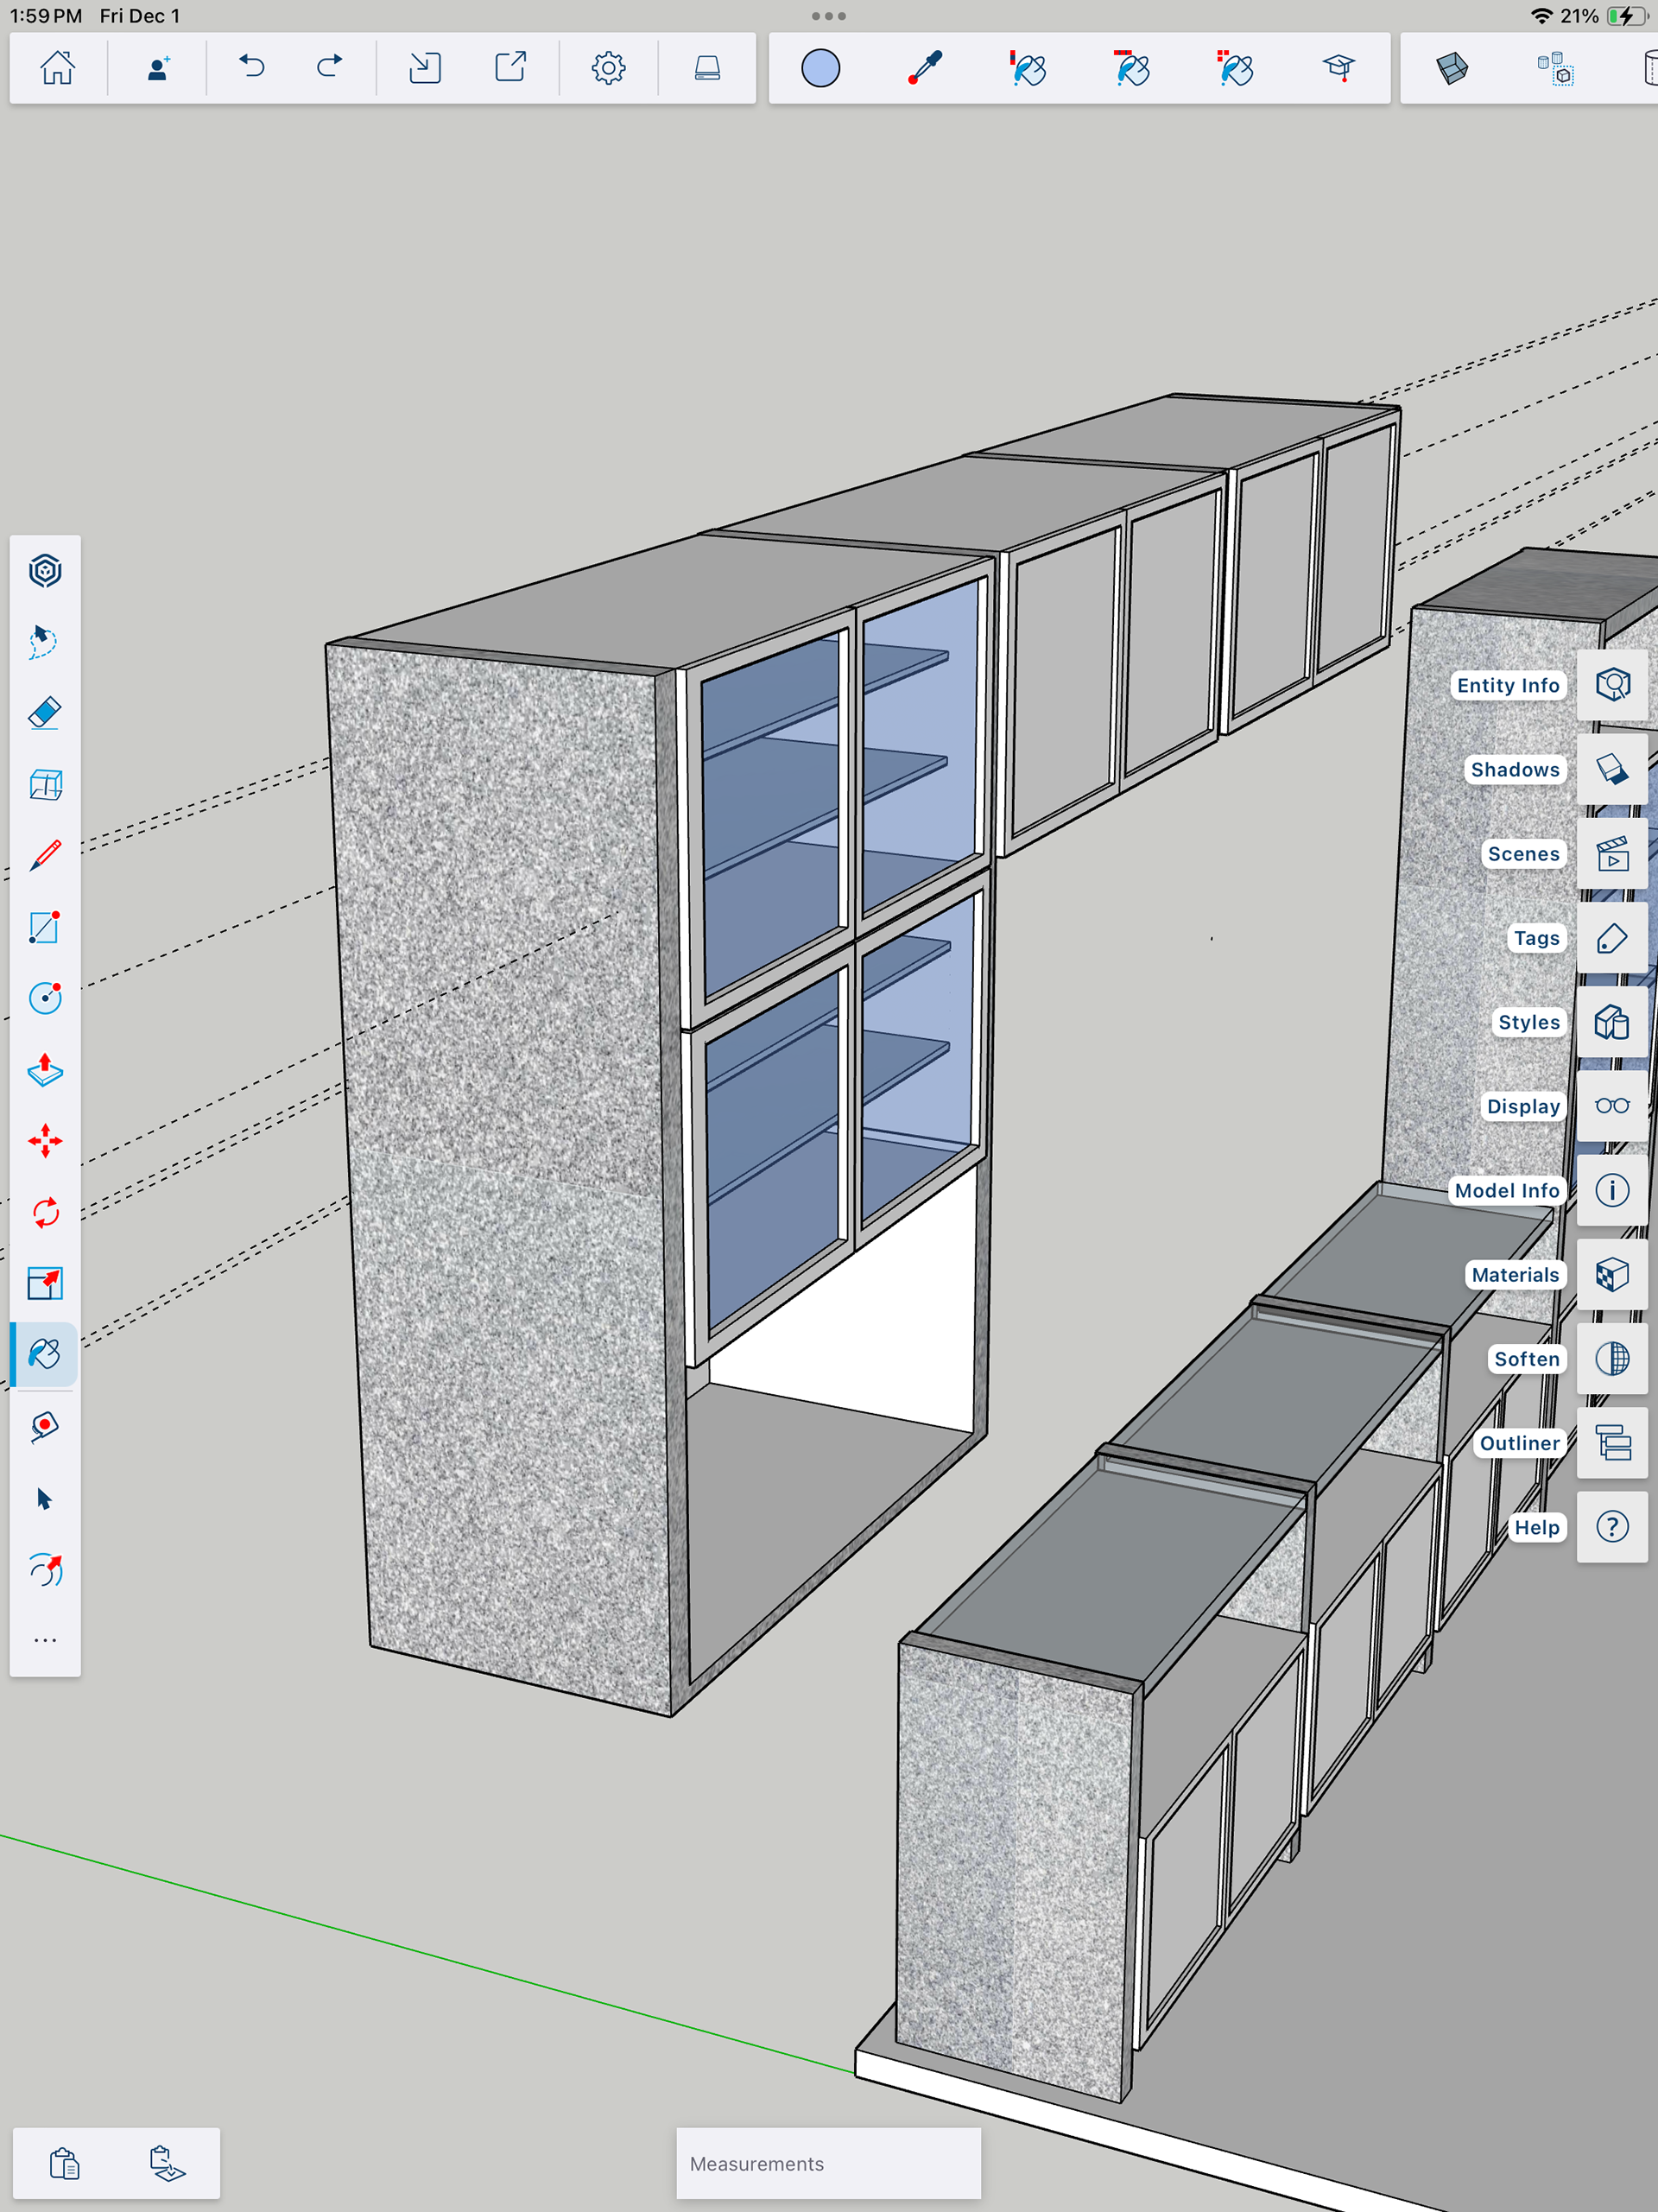Open the Outliner panel
This screenshot has width=1658, height=2212.
click(1612, 1443)
